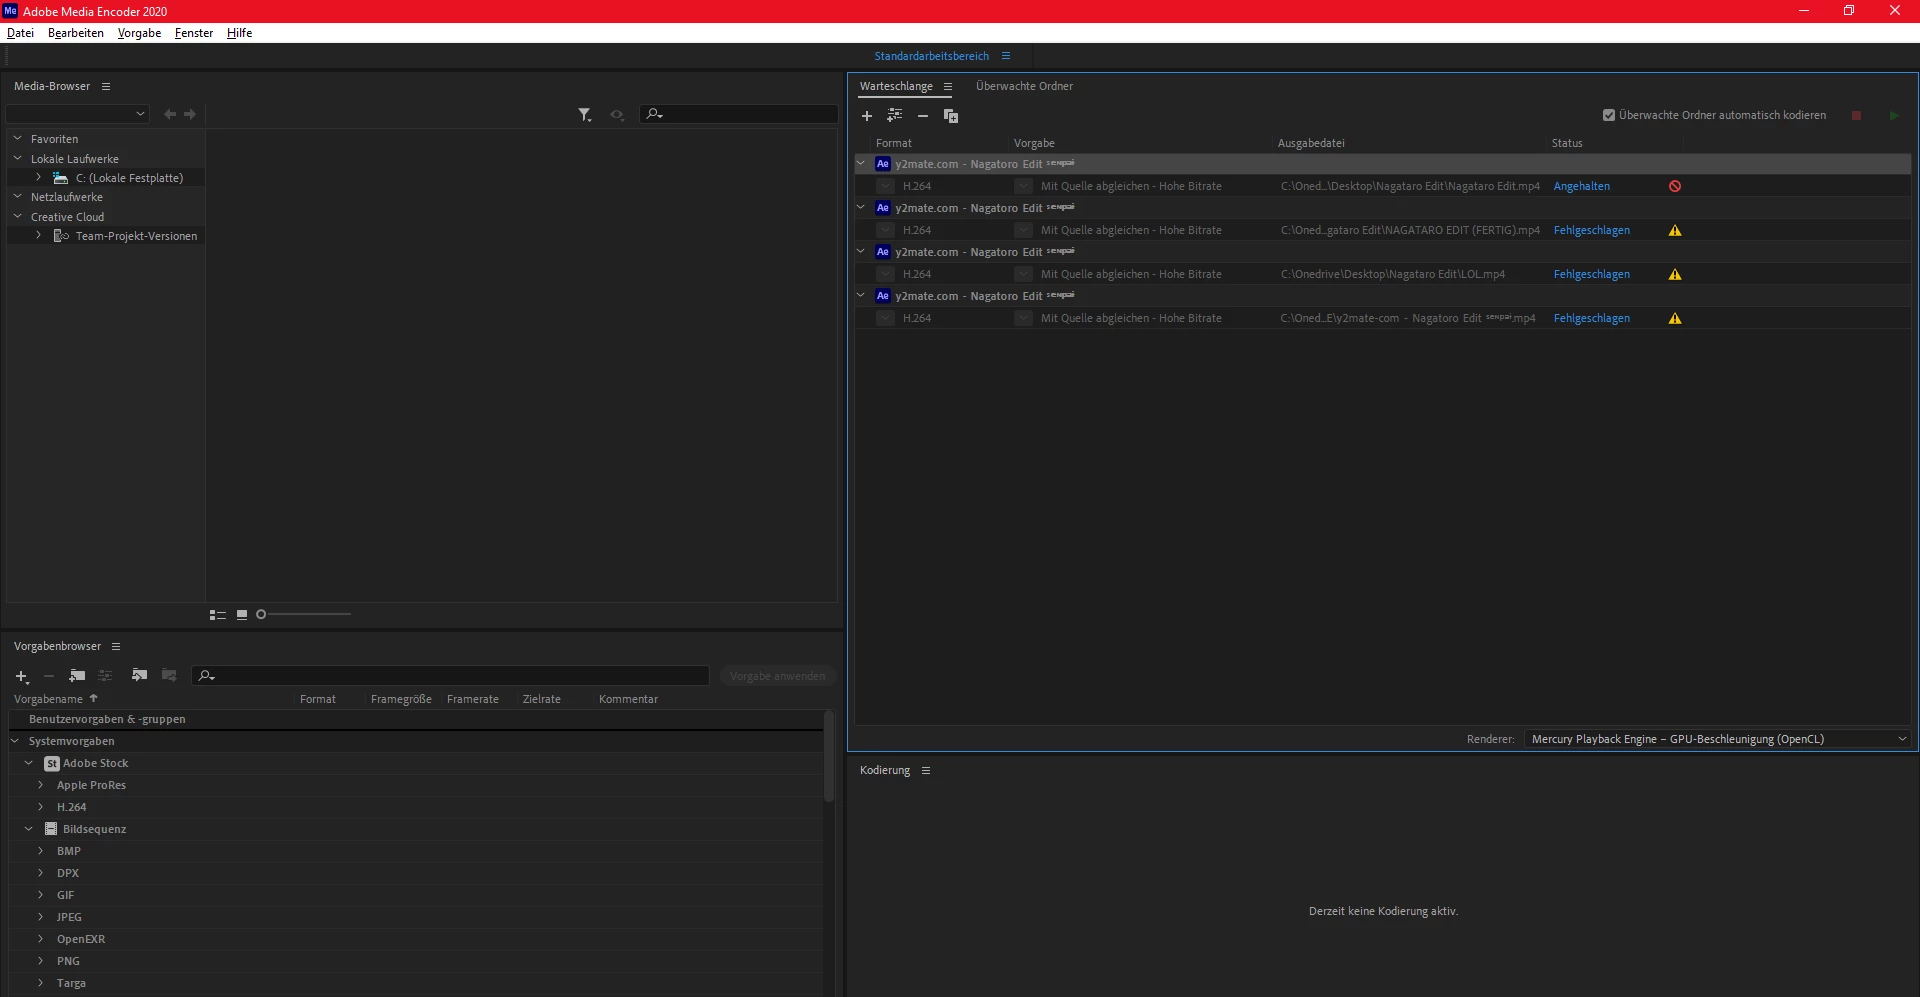
Task: Click the Adobe Stock St icon
Action: [x=52, y=764]
